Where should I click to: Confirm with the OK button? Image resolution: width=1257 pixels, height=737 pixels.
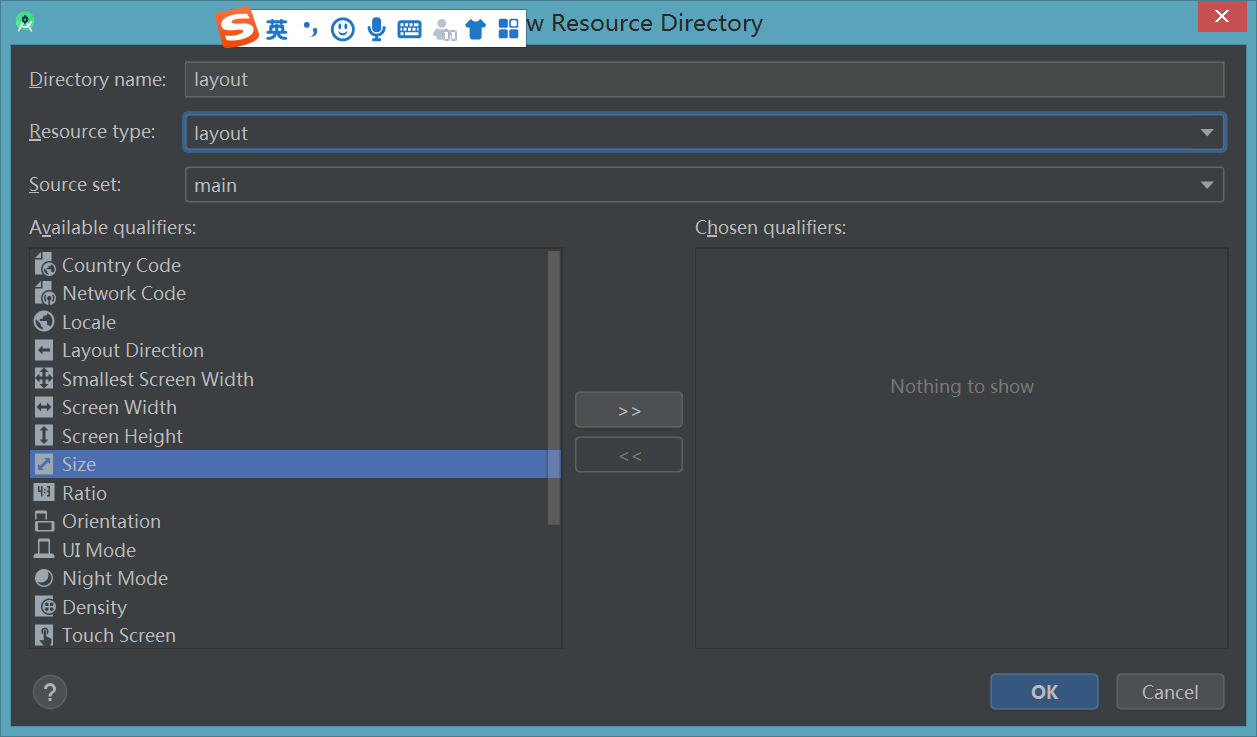[x=1043, y=691]
